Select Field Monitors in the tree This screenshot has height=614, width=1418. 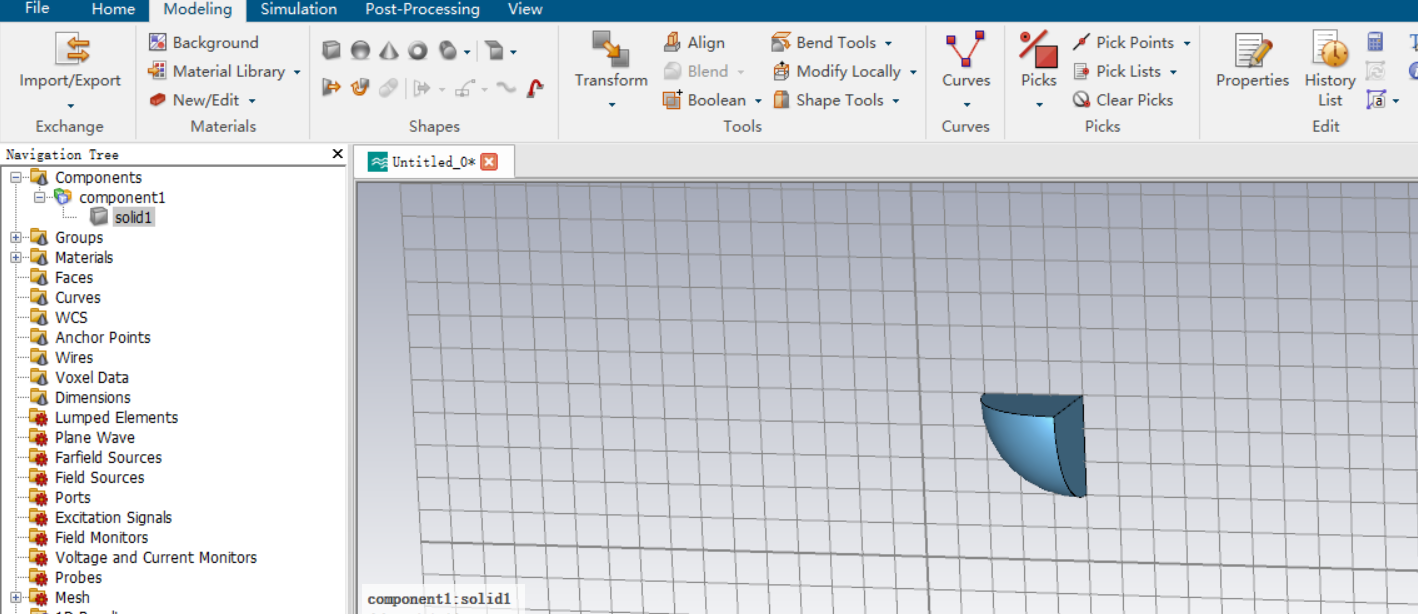click(101, 537)
